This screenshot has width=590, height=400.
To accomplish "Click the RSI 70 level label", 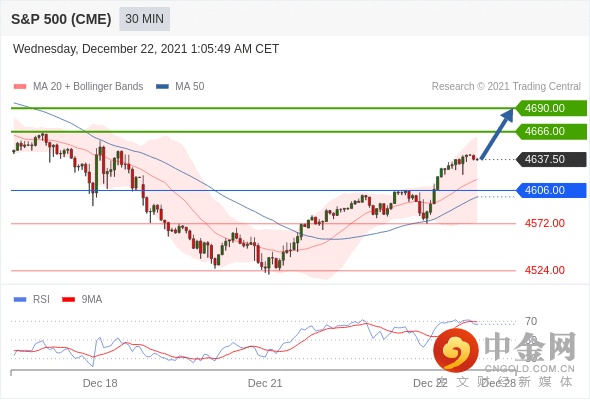I will 531,321.
